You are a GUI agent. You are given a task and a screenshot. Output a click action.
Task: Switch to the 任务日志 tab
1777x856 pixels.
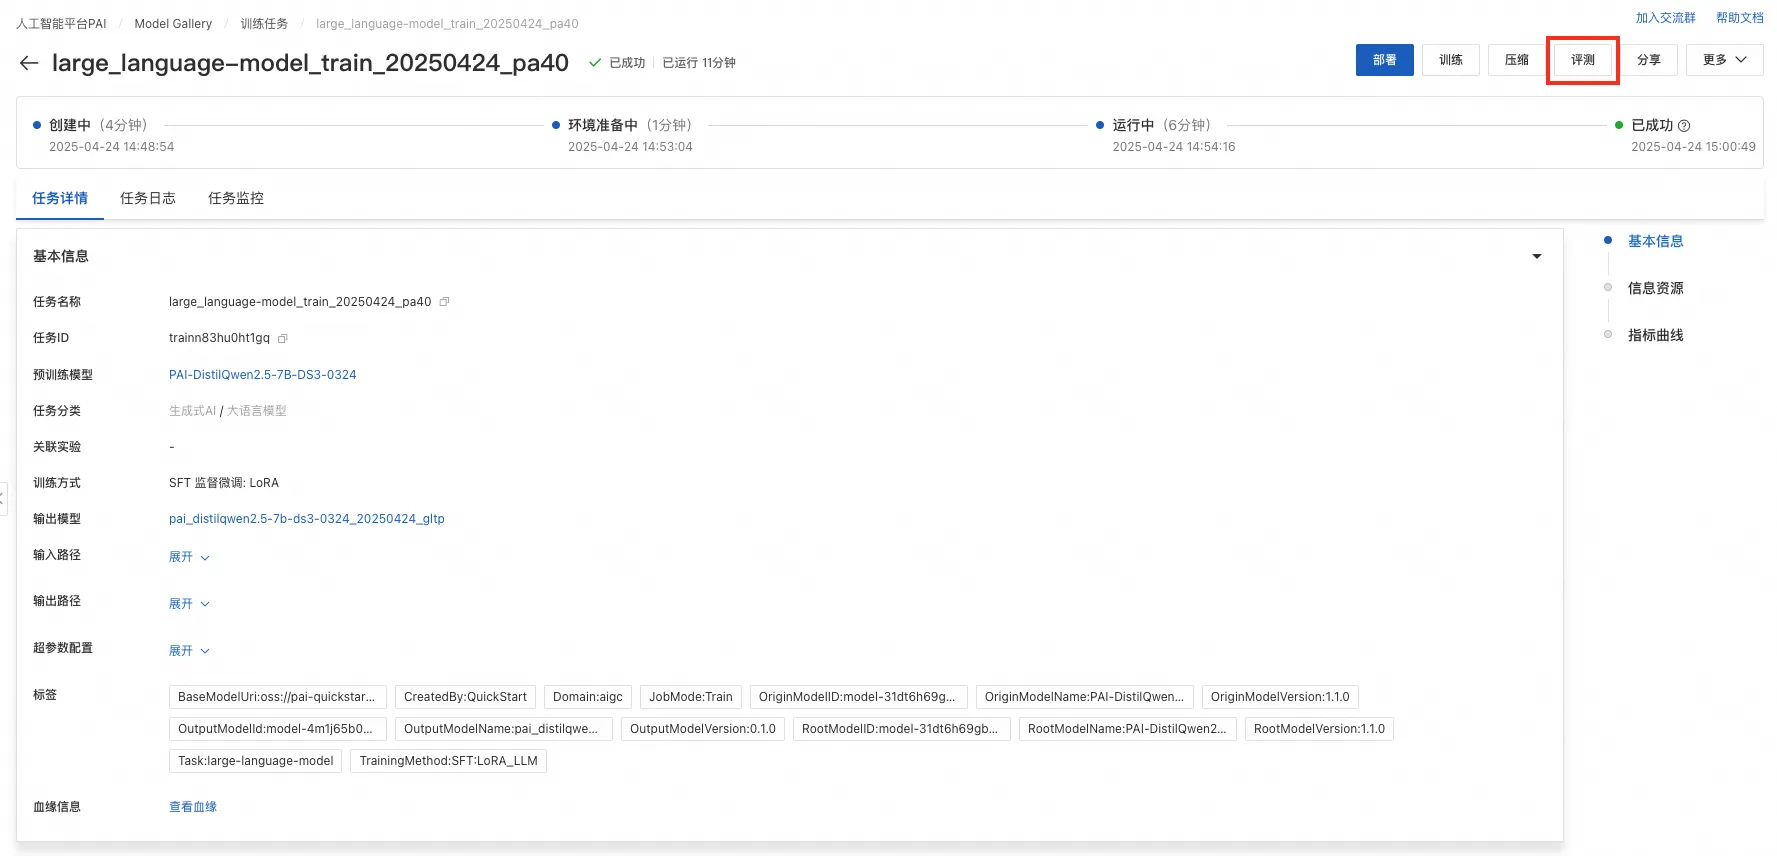click(148, 198)
